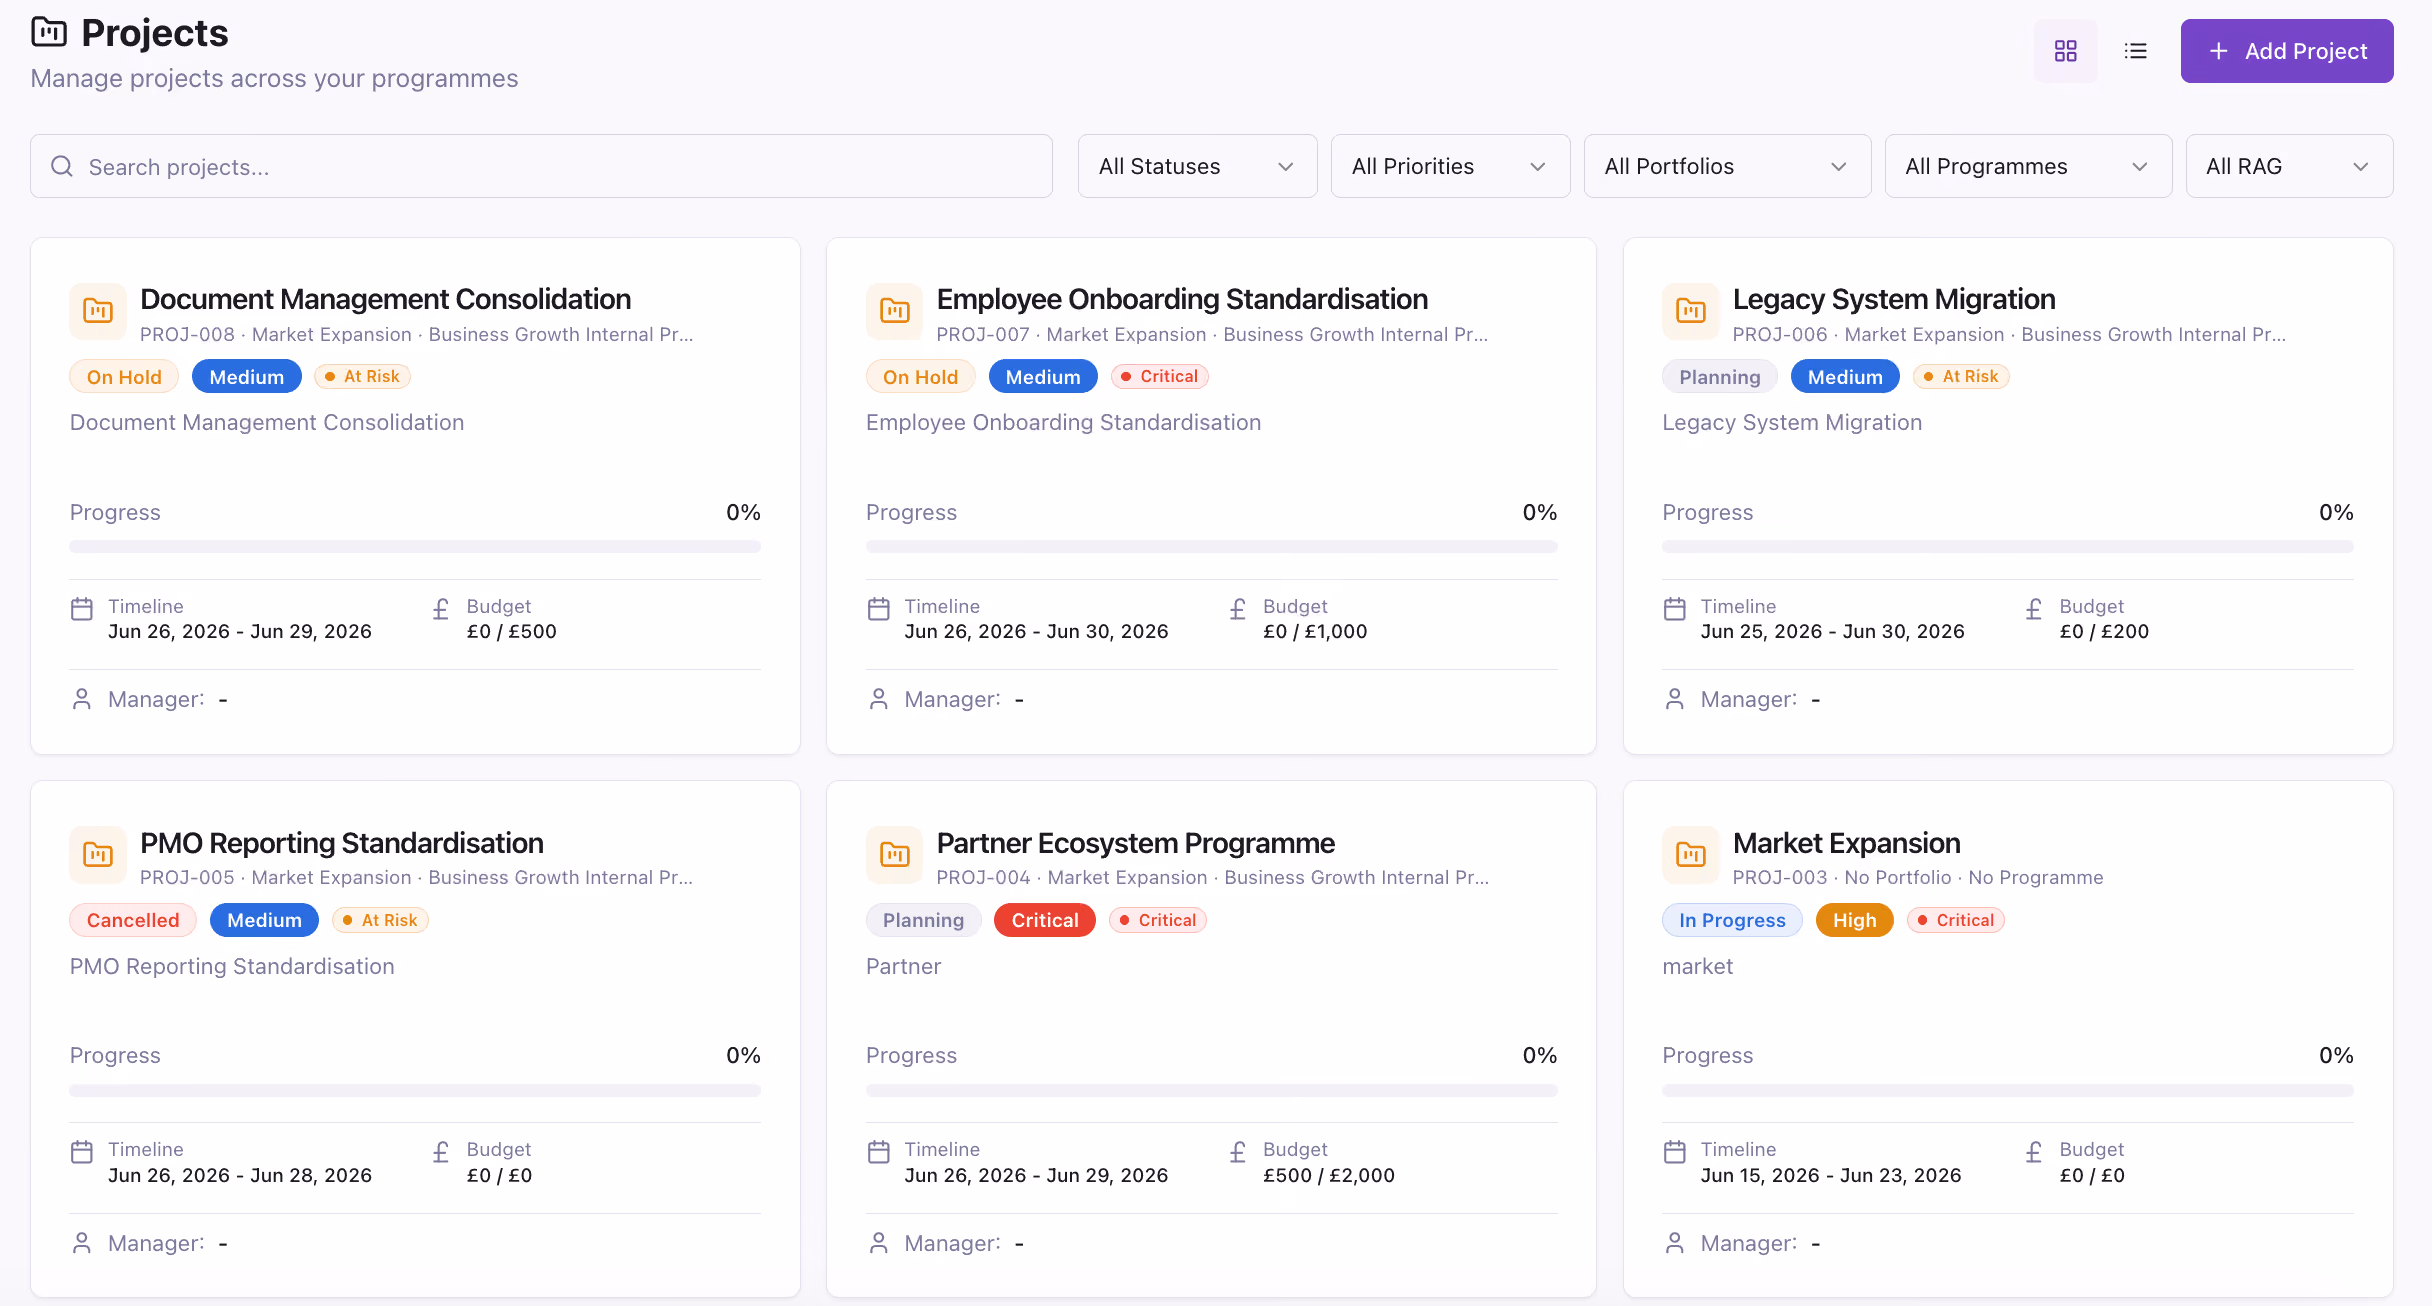The height and width of the screenshot is (1306, 2432).
Task: Click Legacy System Migration folder icon
Action: point(1690,311)
